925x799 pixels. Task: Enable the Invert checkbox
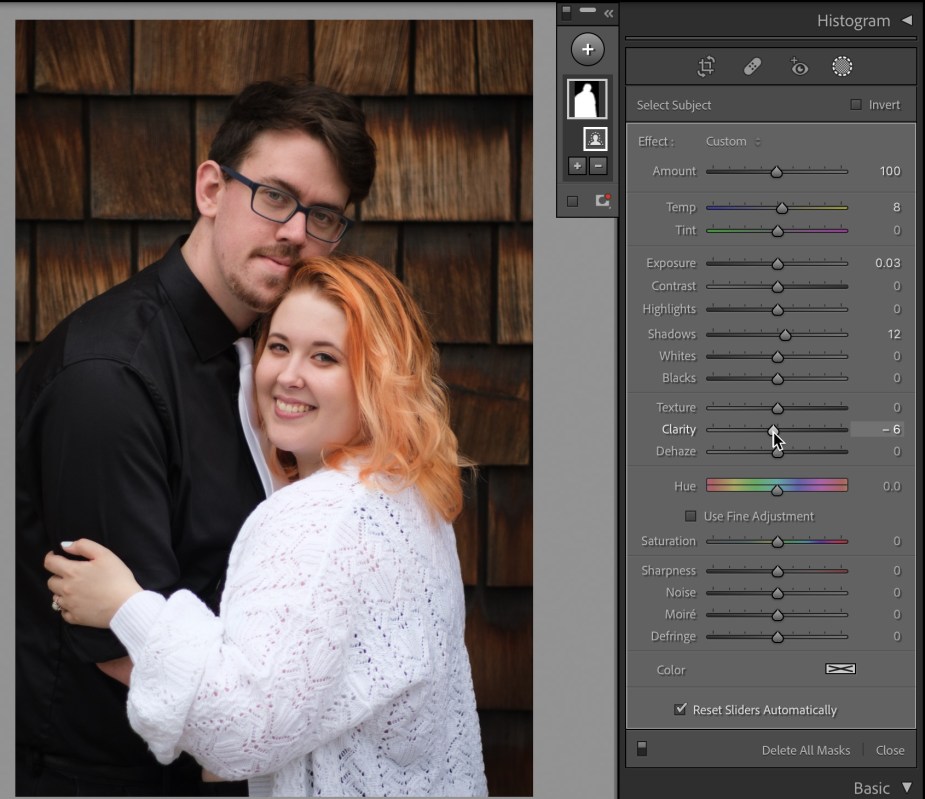856,104
